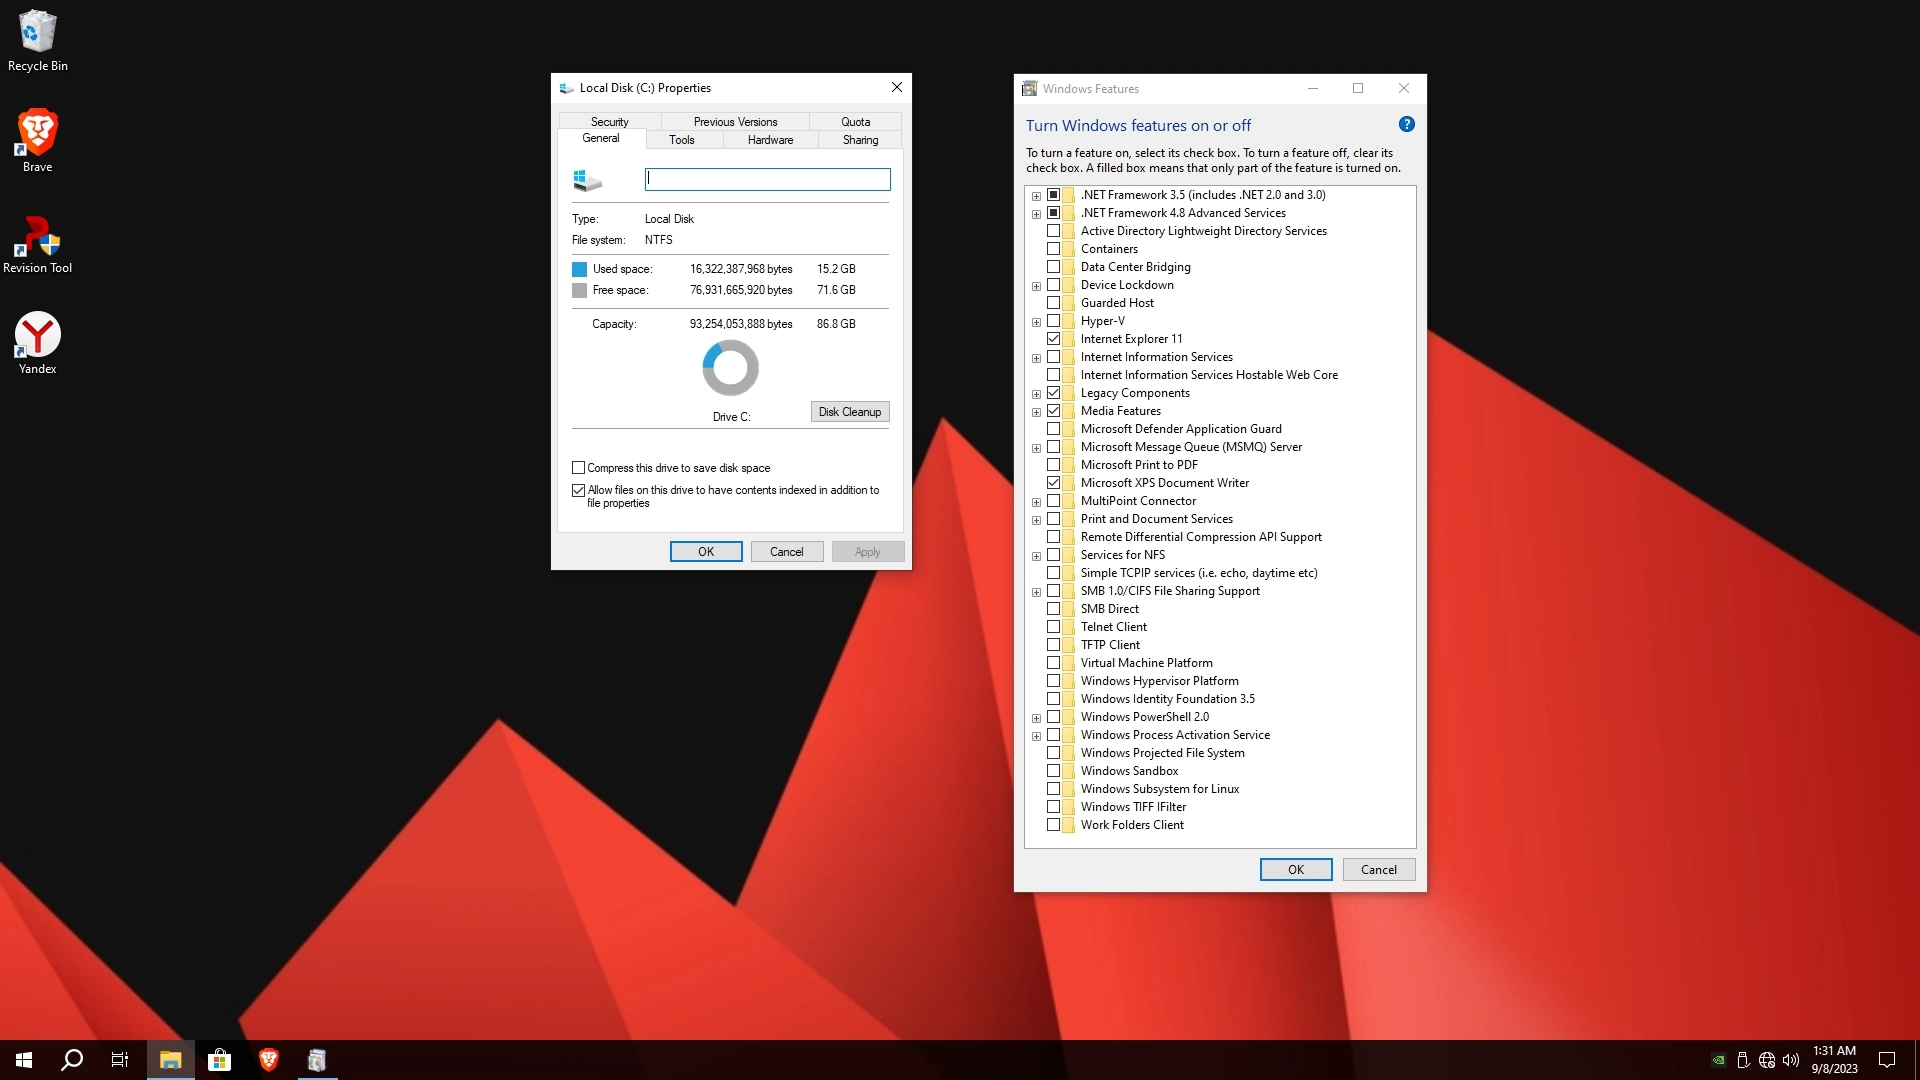
Task: Click the Disk Cleanup button
Action: 849,412
